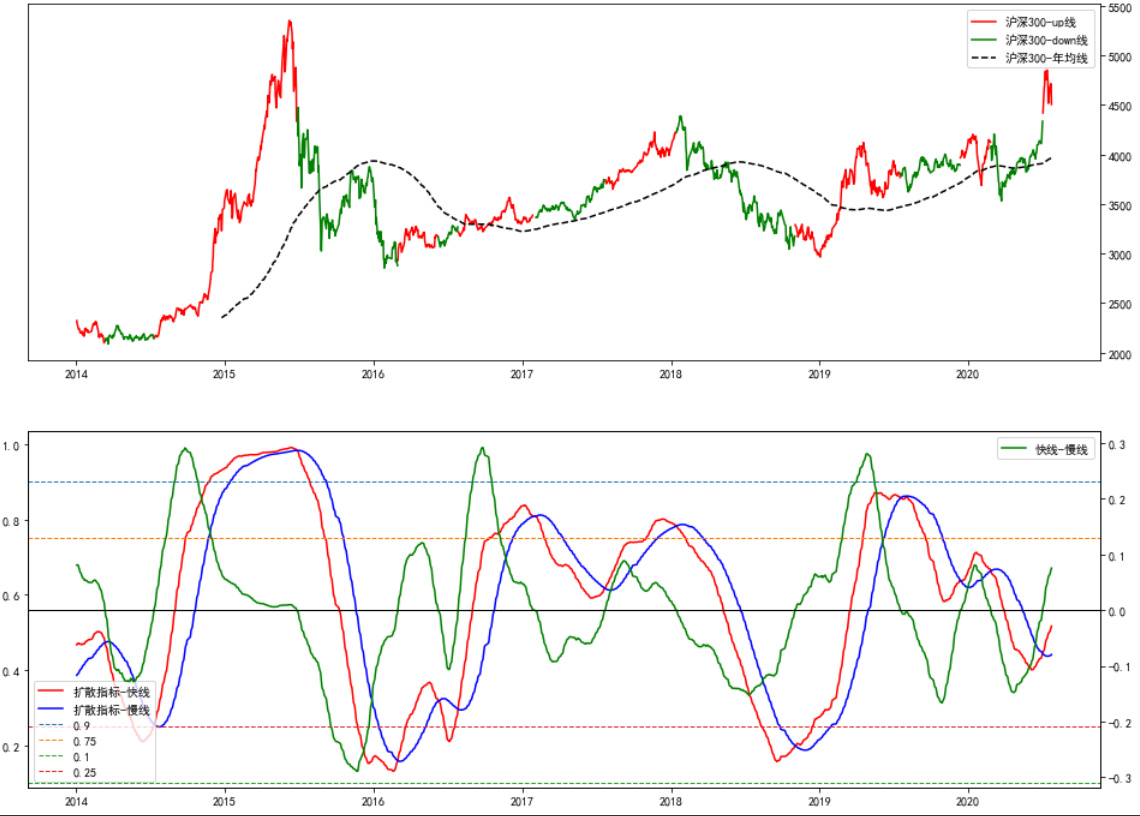Click the 快线-慢线 legend entry
Viewport: 1140px width, 816px height.
pos(1064,450)
